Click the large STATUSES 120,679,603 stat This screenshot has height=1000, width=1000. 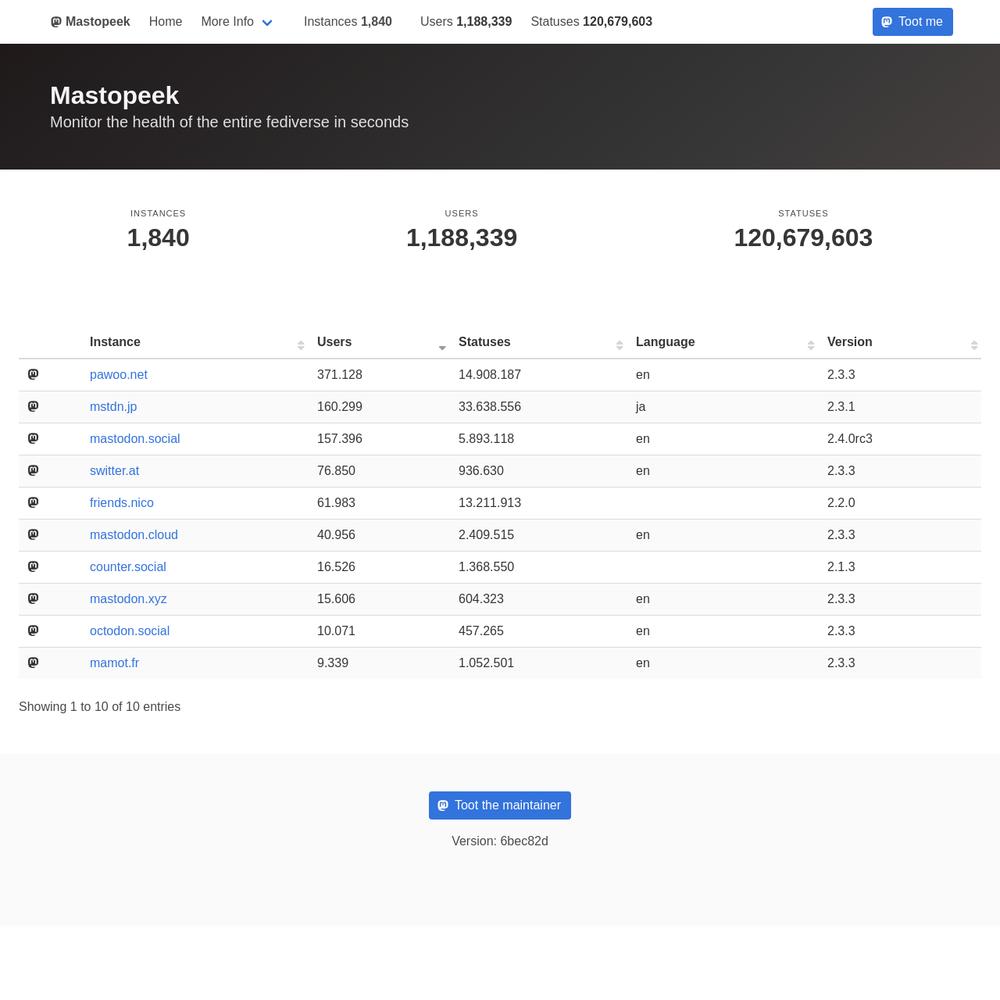pos(803,230)
